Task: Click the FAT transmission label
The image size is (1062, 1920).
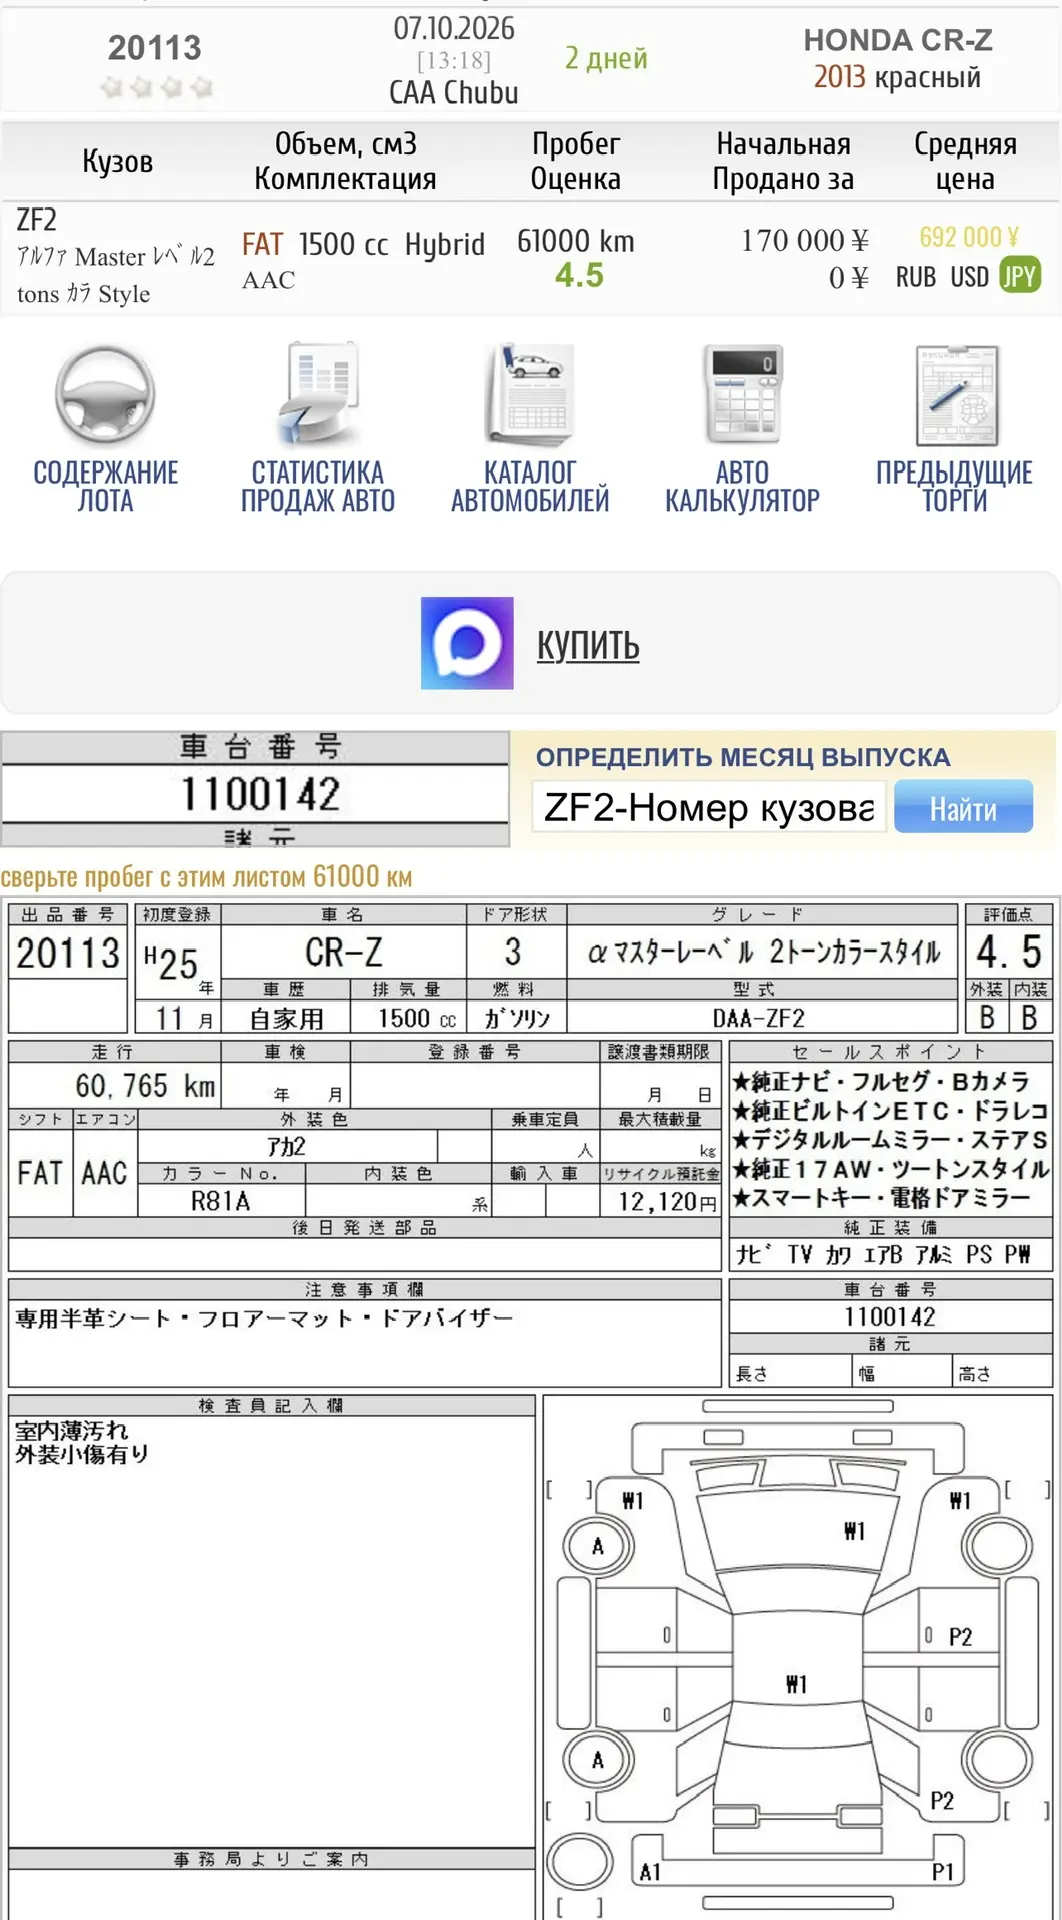Action: click(262, 244)
